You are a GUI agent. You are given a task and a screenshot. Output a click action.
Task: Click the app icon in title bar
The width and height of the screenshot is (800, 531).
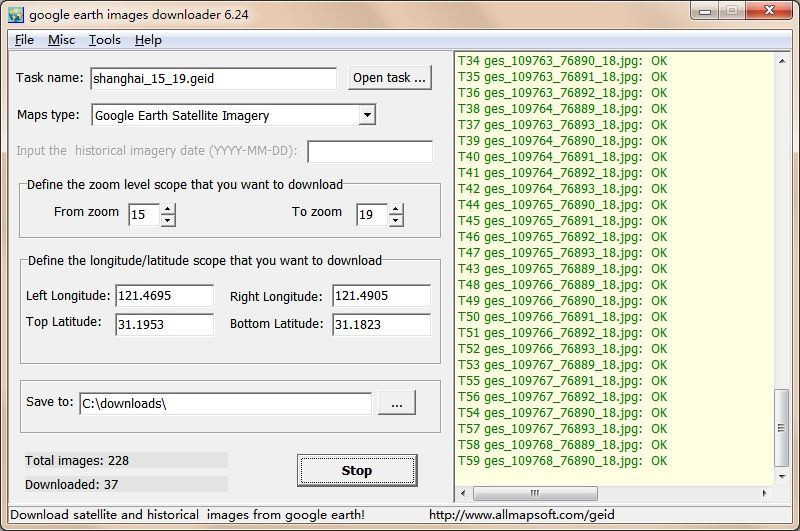[15, 14]
